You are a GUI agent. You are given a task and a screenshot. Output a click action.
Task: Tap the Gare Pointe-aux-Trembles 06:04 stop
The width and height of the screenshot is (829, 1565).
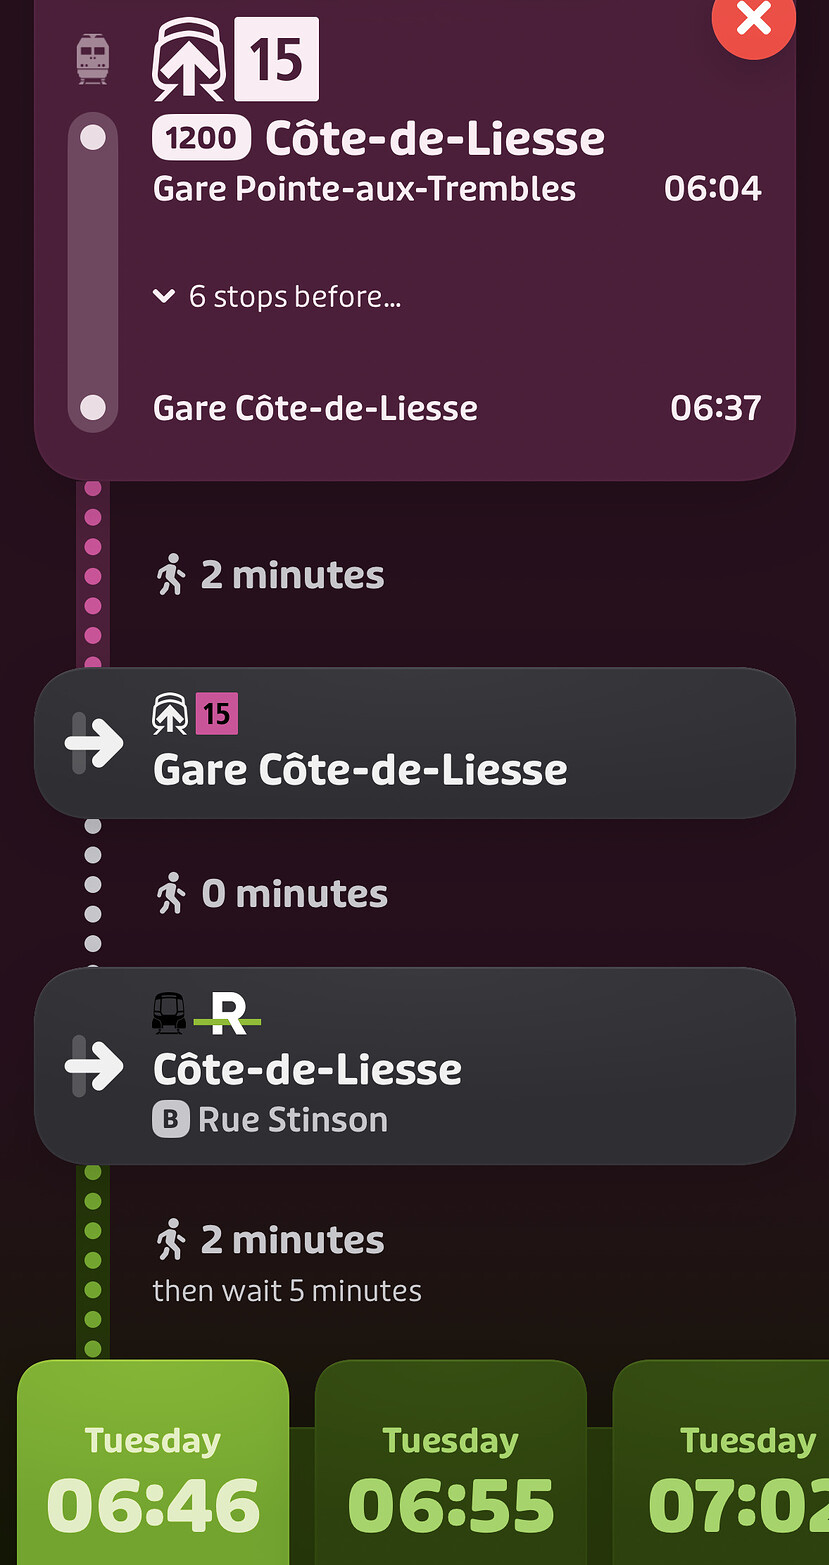365,189
